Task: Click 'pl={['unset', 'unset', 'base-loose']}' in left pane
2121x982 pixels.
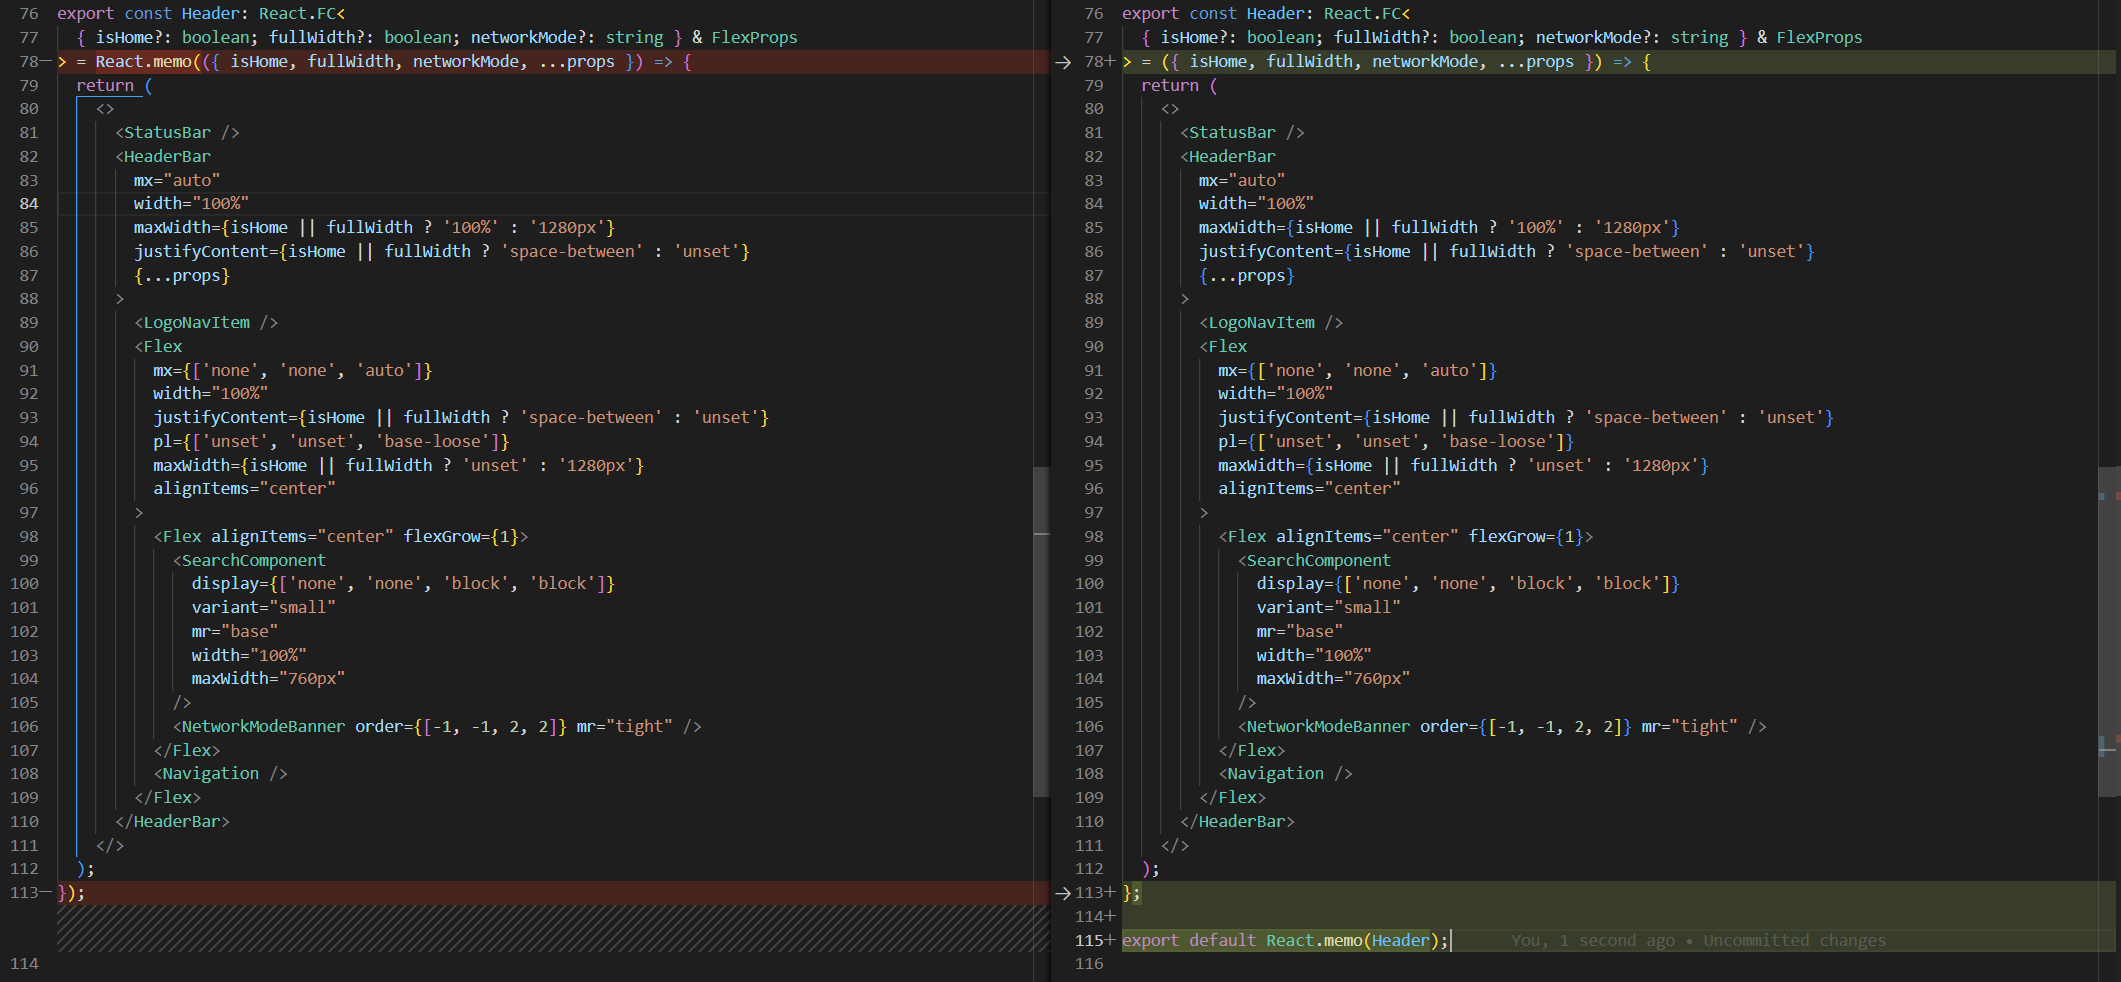Action: coord(331,442)
